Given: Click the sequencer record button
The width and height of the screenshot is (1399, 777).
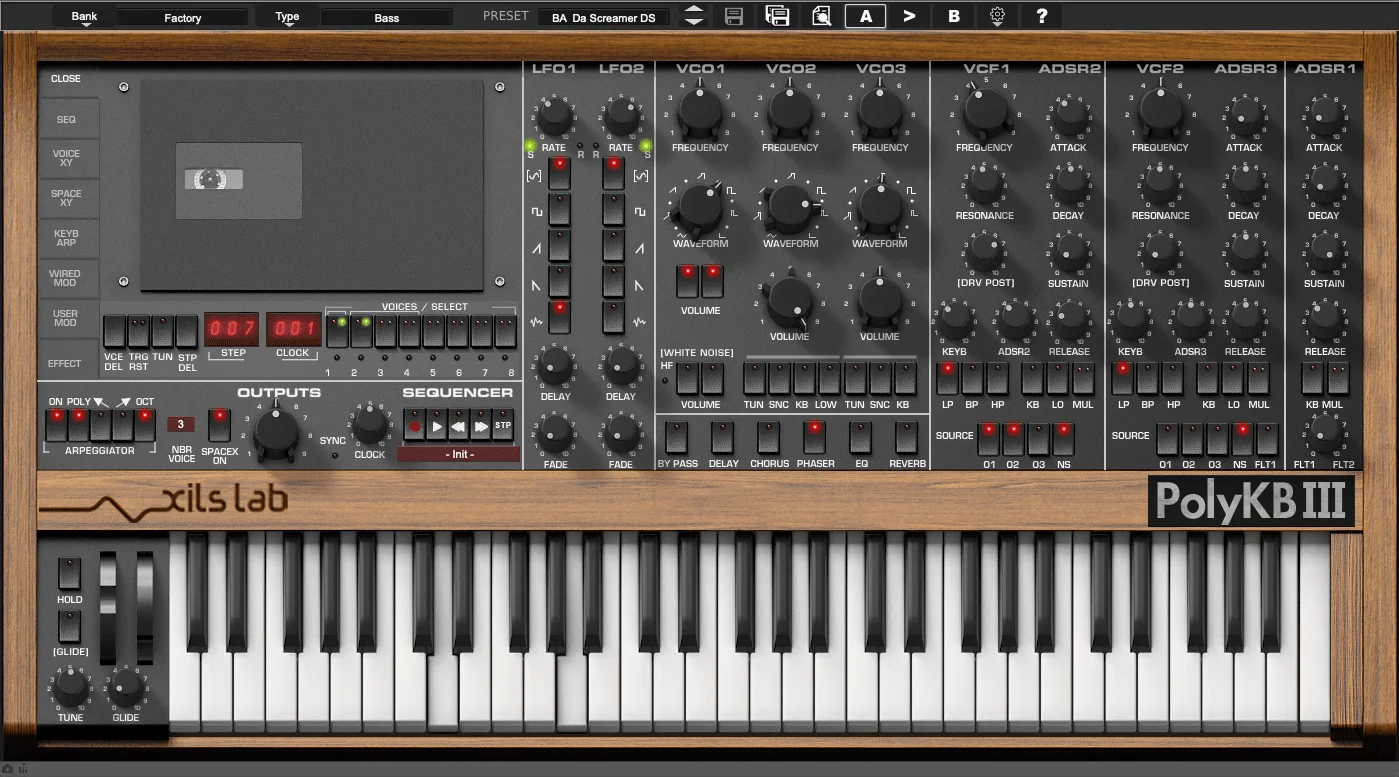Looking at the screenshot, I should [414, 426].
